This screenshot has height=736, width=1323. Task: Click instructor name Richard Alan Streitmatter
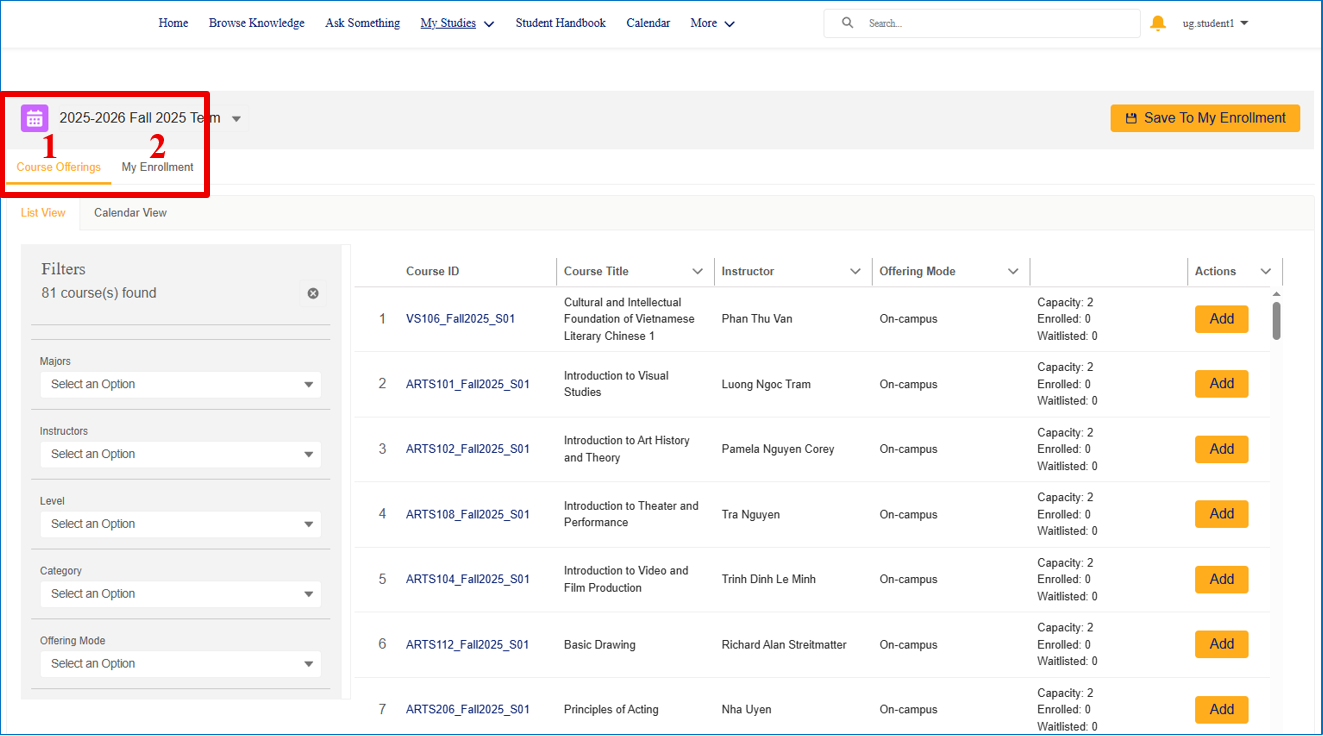pos(784,645)
